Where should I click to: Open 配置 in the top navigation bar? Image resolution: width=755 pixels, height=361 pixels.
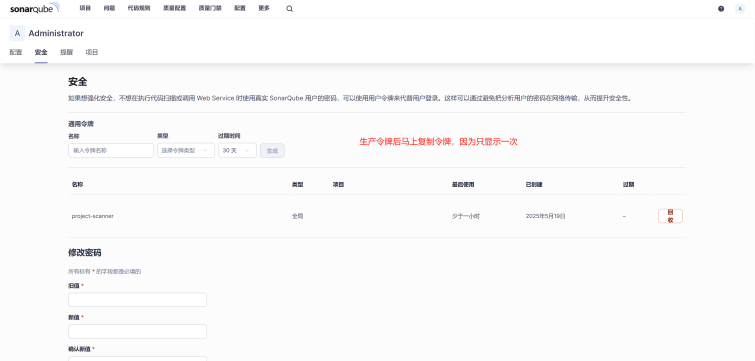click(x=240, y=8)
